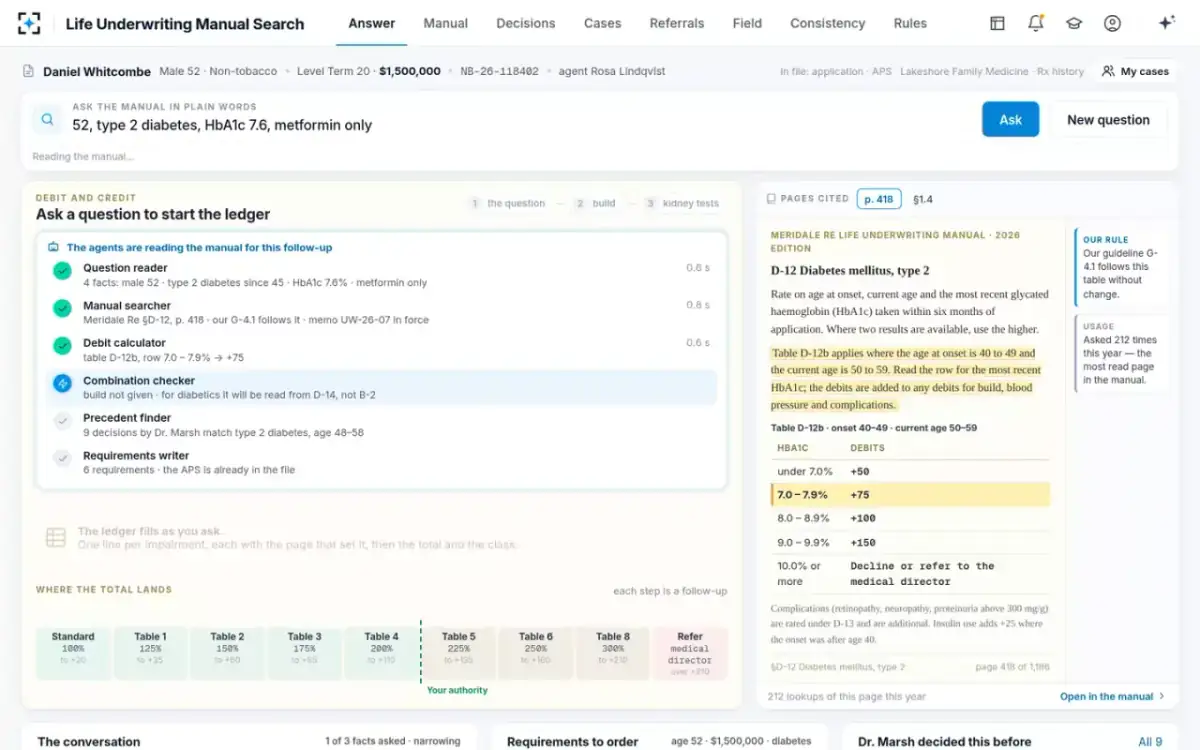Viewport: 1200px width, 750px height.
Task: Select the Combination checker agent row
Action: point(381,387)
